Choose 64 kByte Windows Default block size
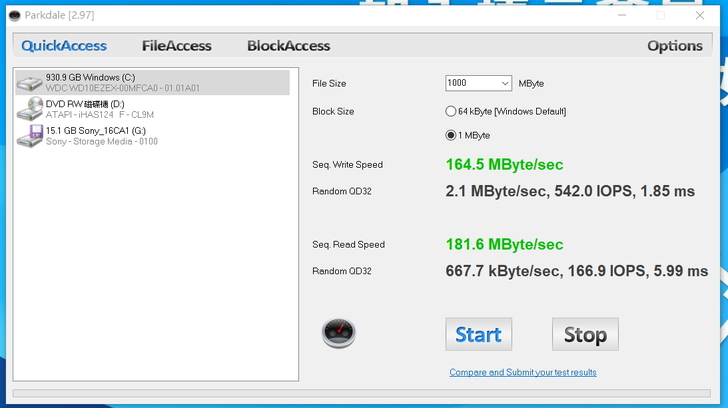 [x=506, y=111]
